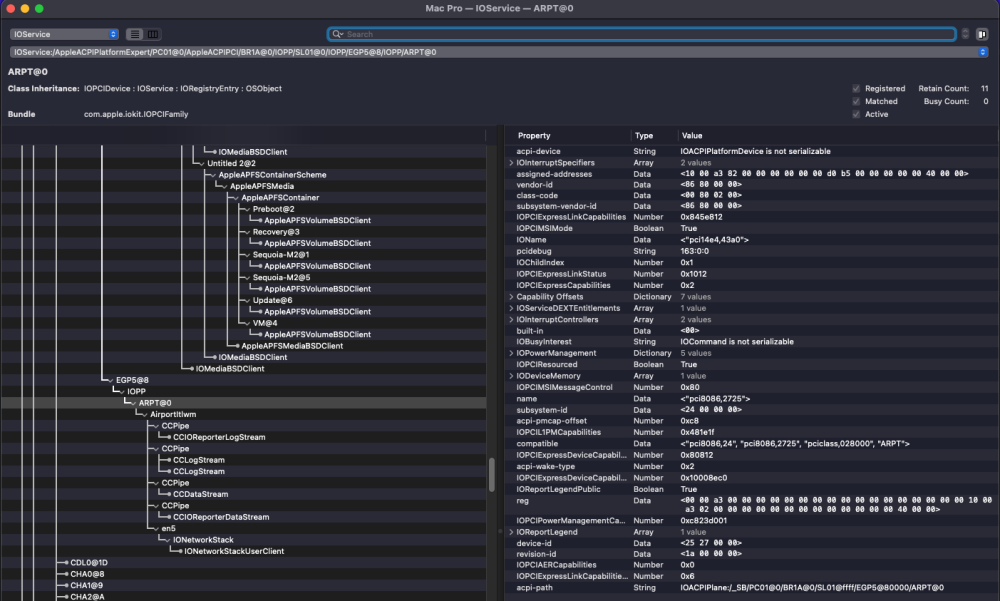
Task: Select the IOName property row
Action: pyautogui.click(x=753, y=240)
